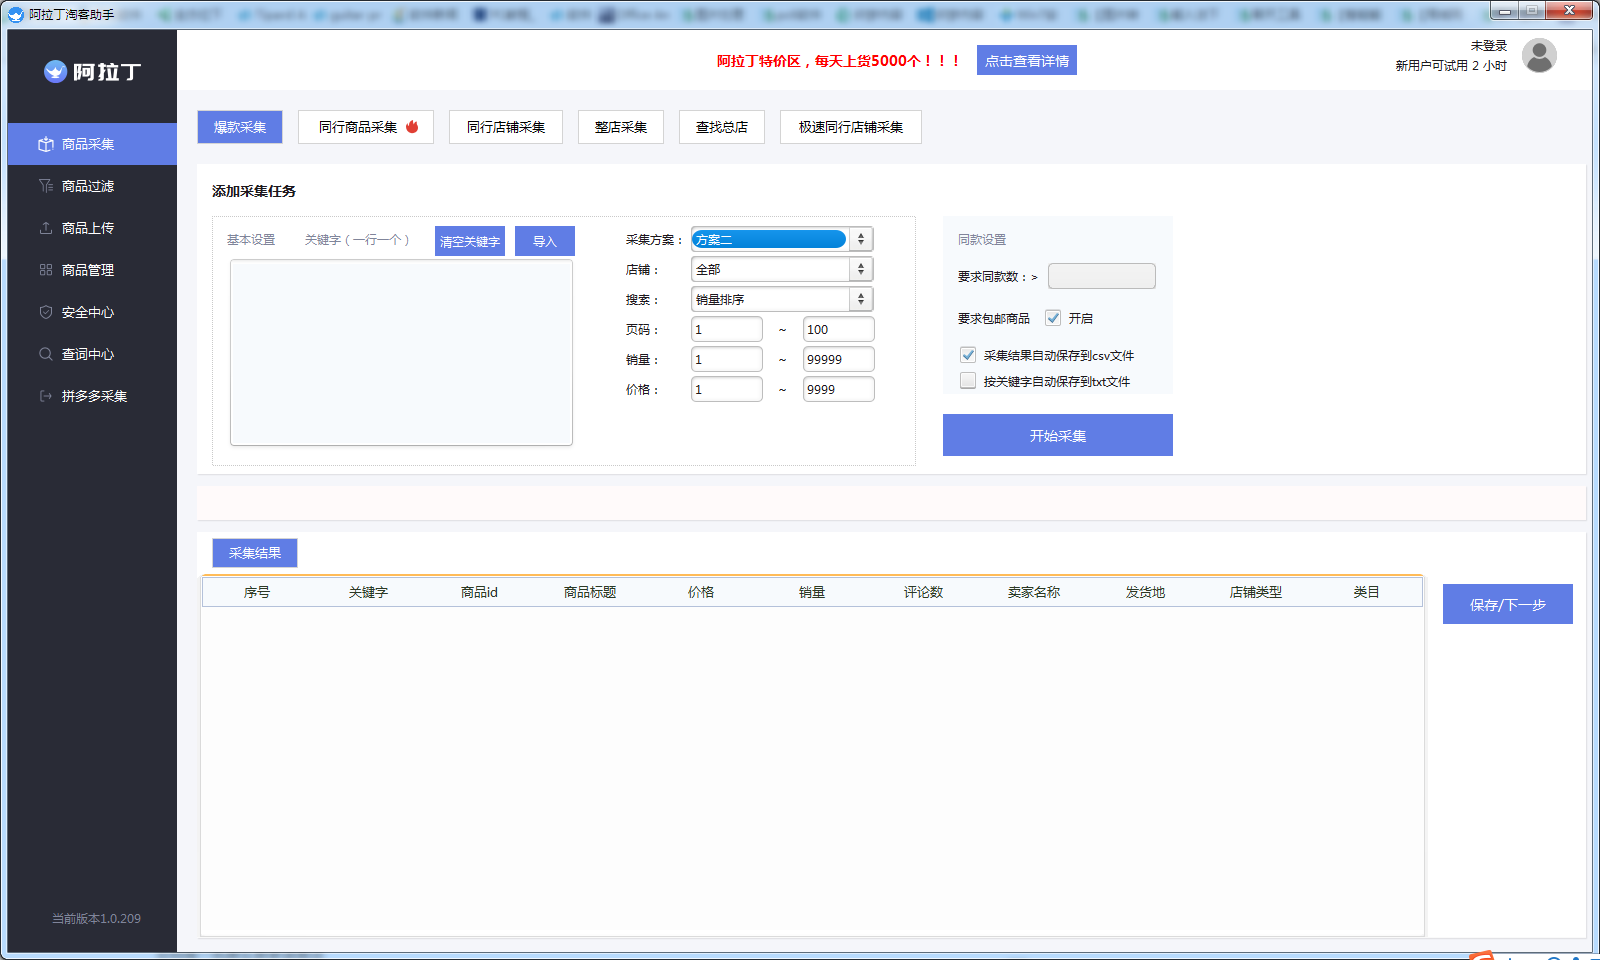This screenshot has width=1600, height=960.
Task: Open the 商品过滤 sidebar menu
Action: point(92,186)
